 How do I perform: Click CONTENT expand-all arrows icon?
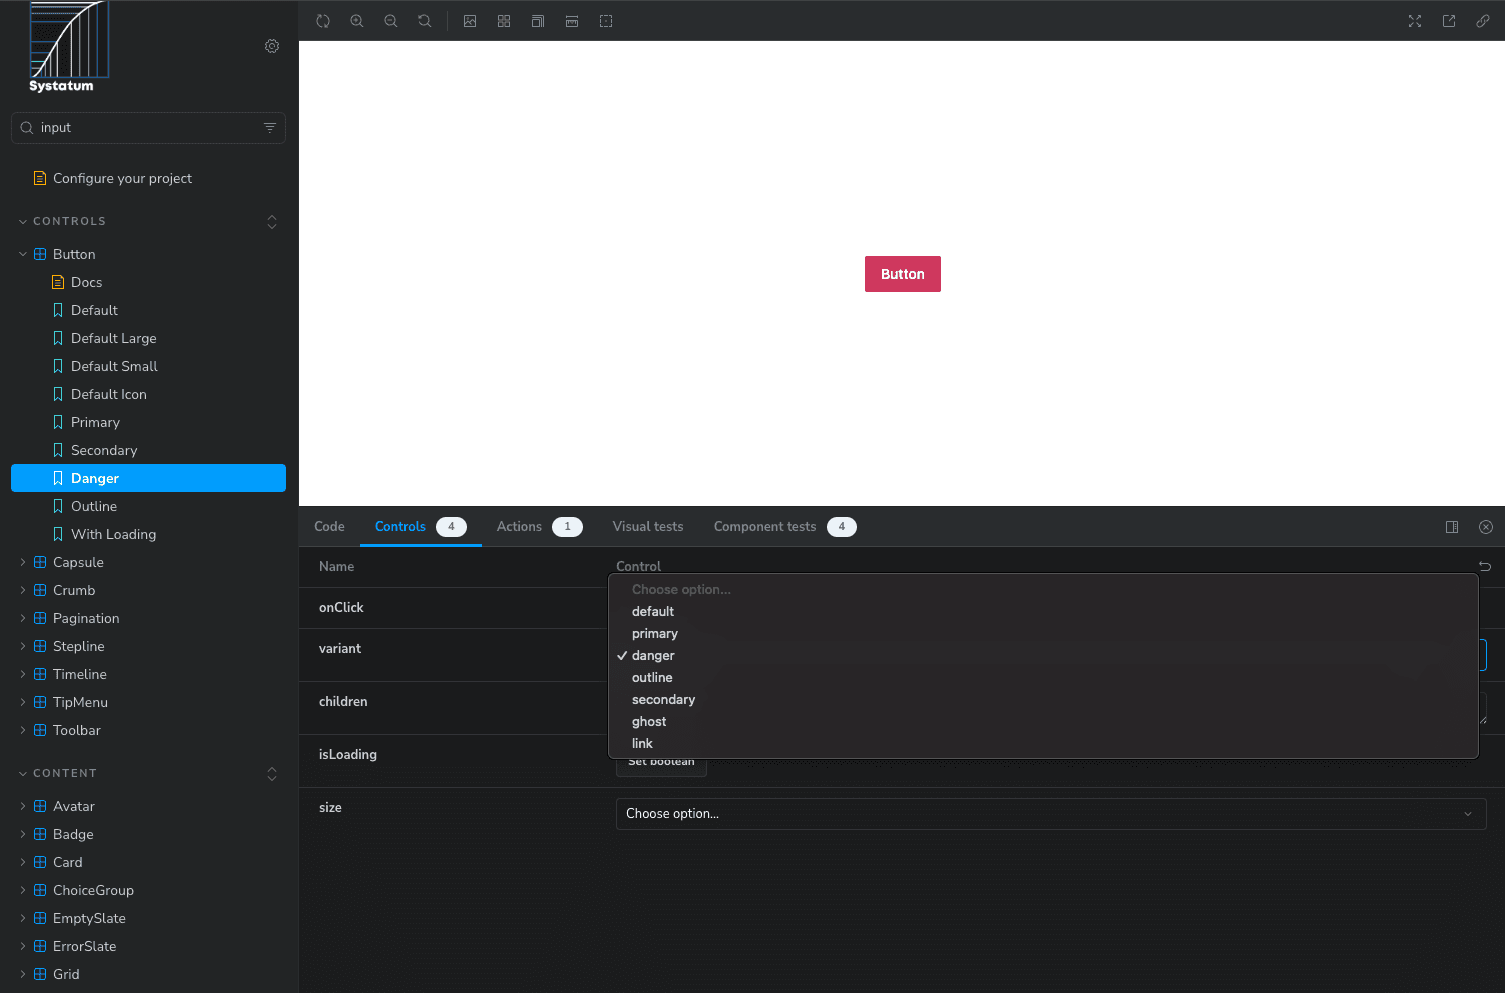pyautogui.click(x=272, y=773)
